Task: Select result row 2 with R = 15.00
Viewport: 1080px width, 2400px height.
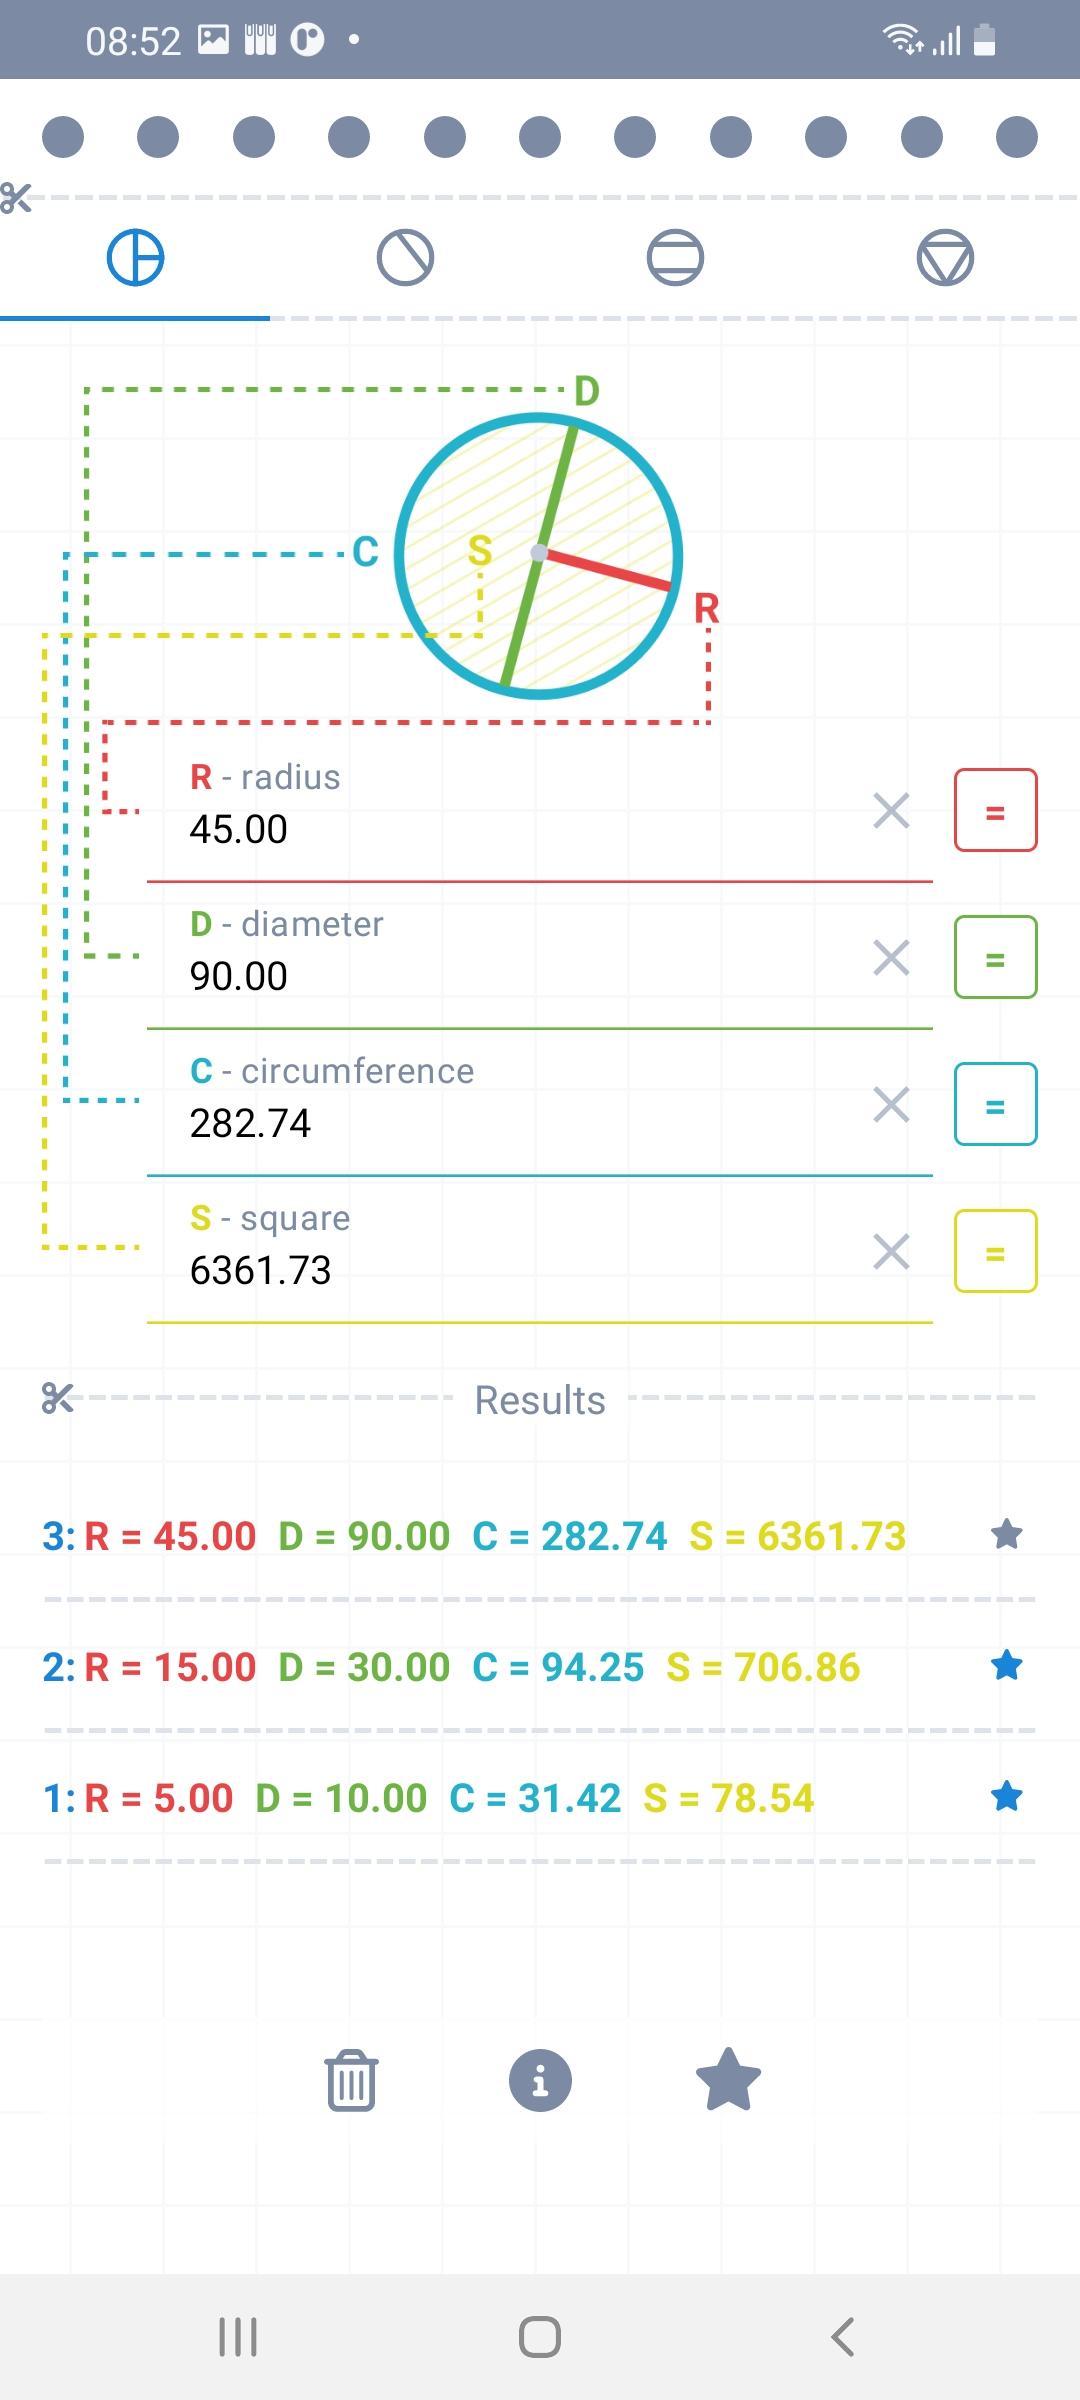Action: click(450, 1667)
